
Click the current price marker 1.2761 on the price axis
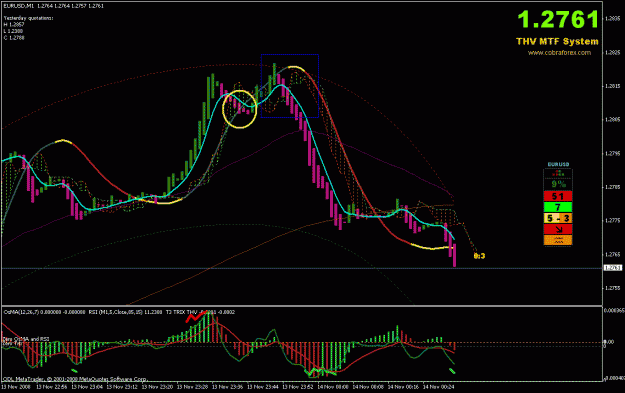[x=613, y=268]
